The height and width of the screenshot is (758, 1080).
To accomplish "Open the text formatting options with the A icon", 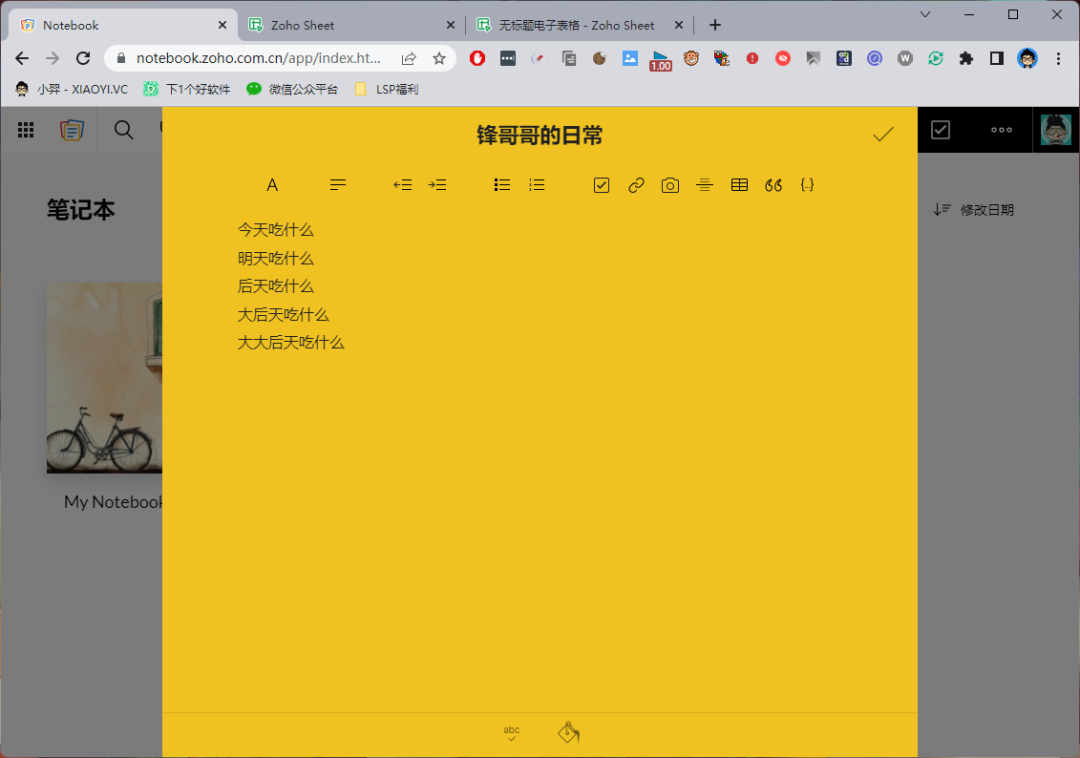I will [x=272, y=184].
